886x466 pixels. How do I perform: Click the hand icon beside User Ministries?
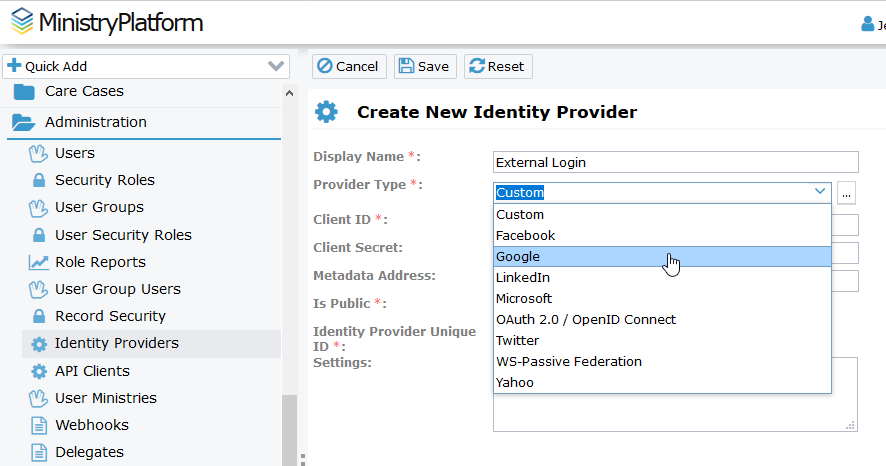tap(38, 398)
